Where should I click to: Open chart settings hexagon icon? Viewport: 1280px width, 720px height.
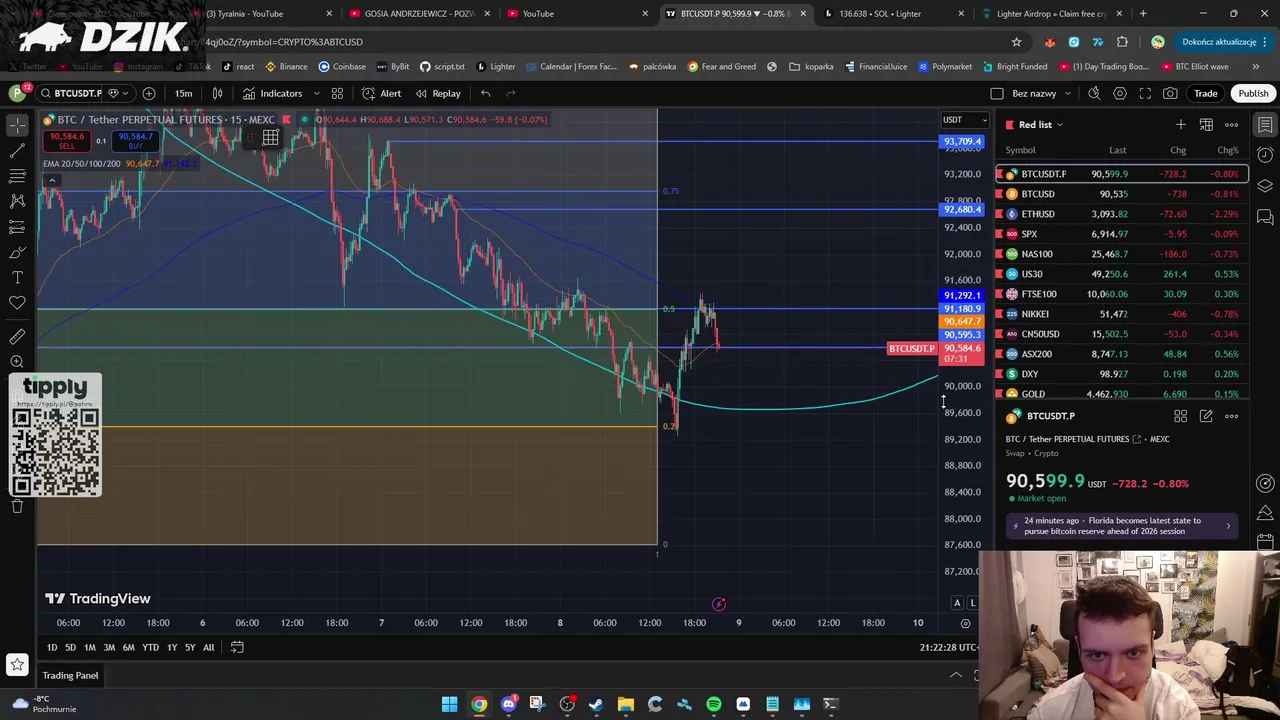point(1120,93)
